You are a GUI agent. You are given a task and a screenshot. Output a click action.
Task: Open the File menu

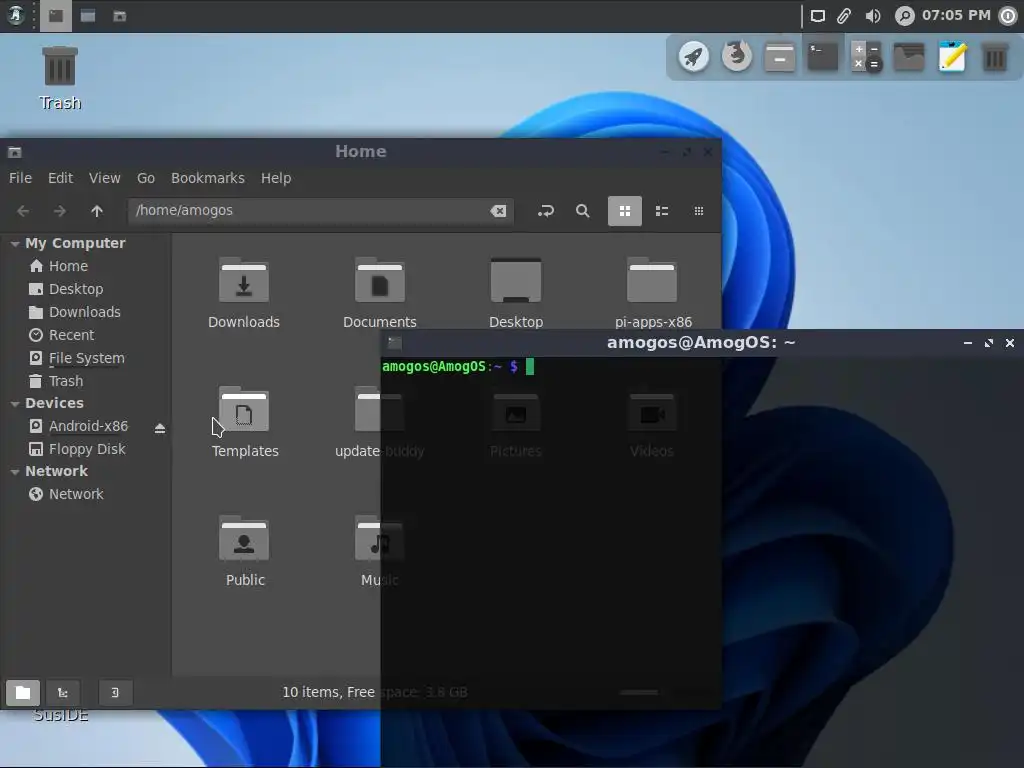[x=20, y=178]
